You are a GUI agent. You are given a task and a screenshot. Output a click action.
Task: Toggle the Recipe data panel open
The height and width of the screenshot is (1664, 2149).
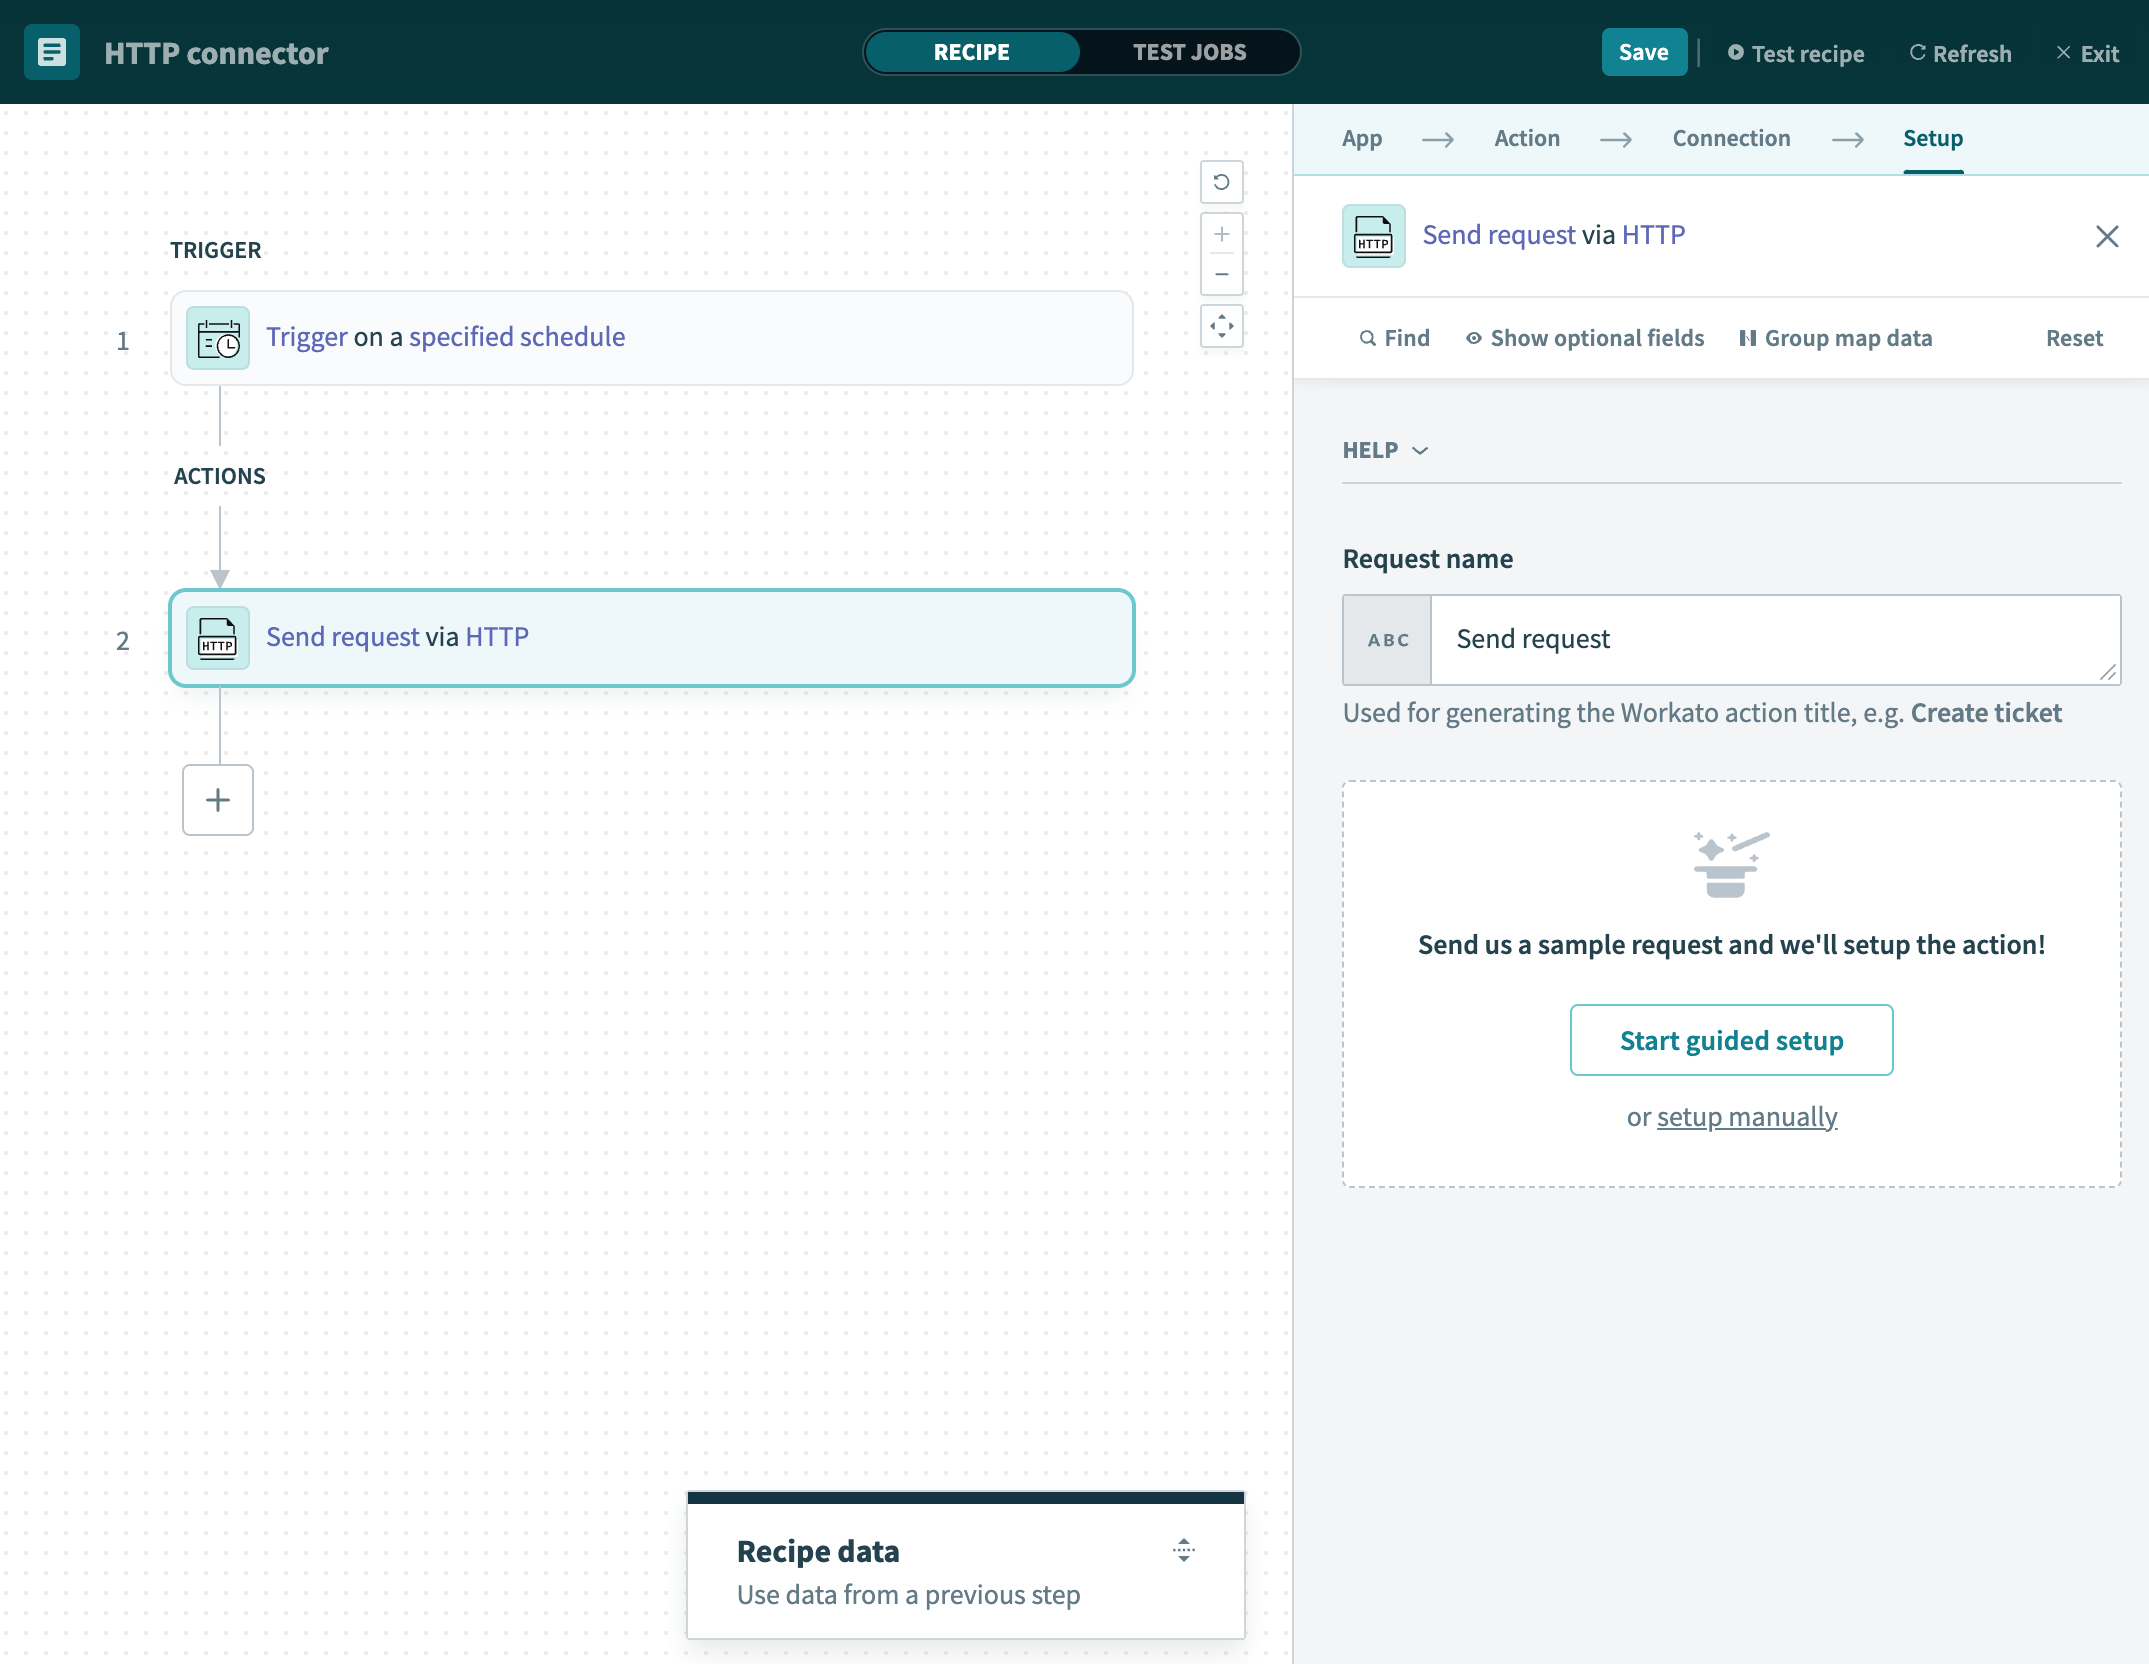point(1184,1551)
